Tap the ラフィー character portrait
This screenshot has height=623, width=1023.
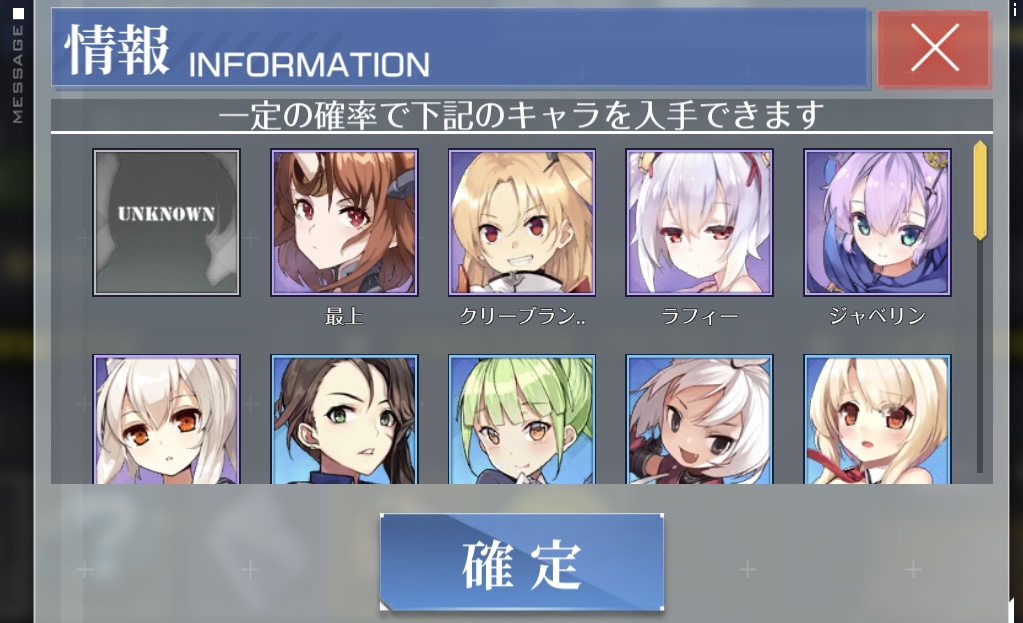[699, 222]
